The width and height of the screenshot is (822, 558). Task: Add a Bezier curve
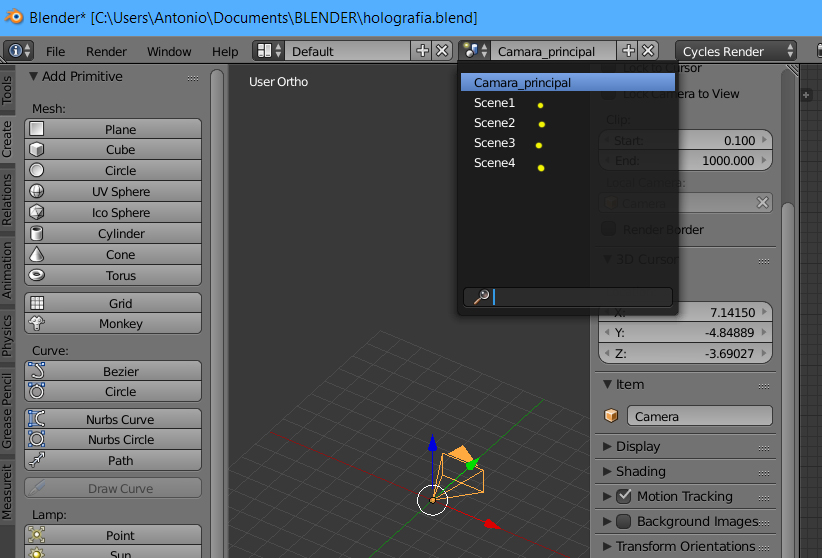(x=113, y=371)
